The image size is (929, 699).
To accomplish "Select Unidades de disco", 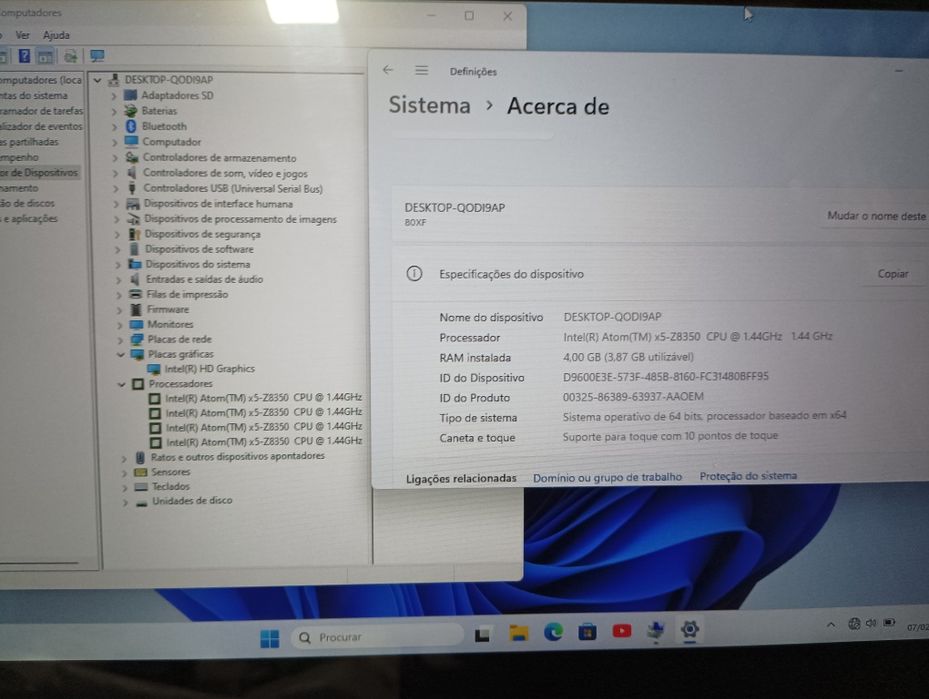I will point(192,501).
